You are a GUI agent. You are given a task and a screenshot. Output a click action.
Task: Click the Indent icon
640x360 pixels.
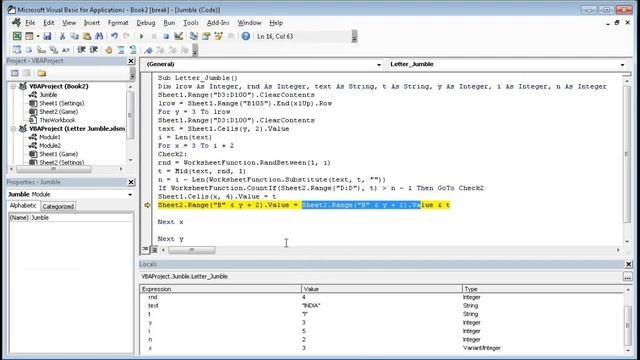point(81,50)
